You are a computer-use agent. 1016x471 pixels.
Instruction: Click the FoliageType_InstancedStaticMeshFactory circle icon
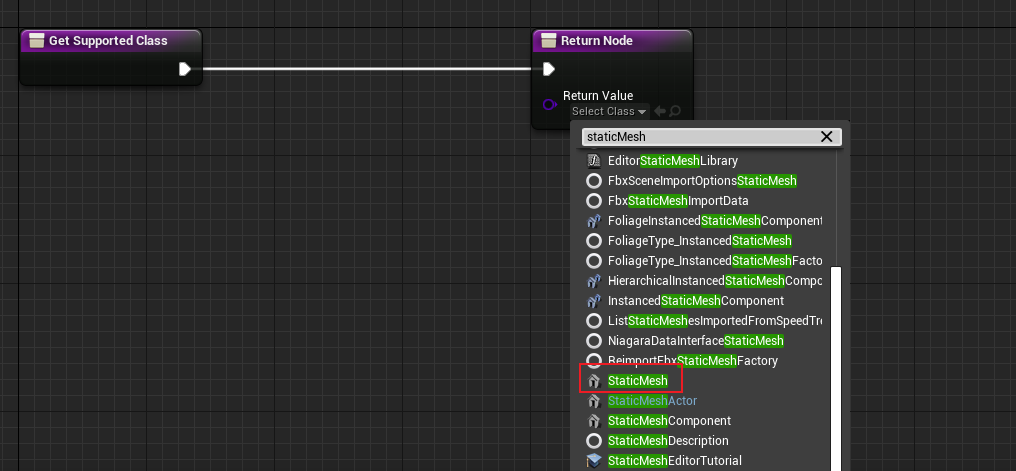pos(594,260)
